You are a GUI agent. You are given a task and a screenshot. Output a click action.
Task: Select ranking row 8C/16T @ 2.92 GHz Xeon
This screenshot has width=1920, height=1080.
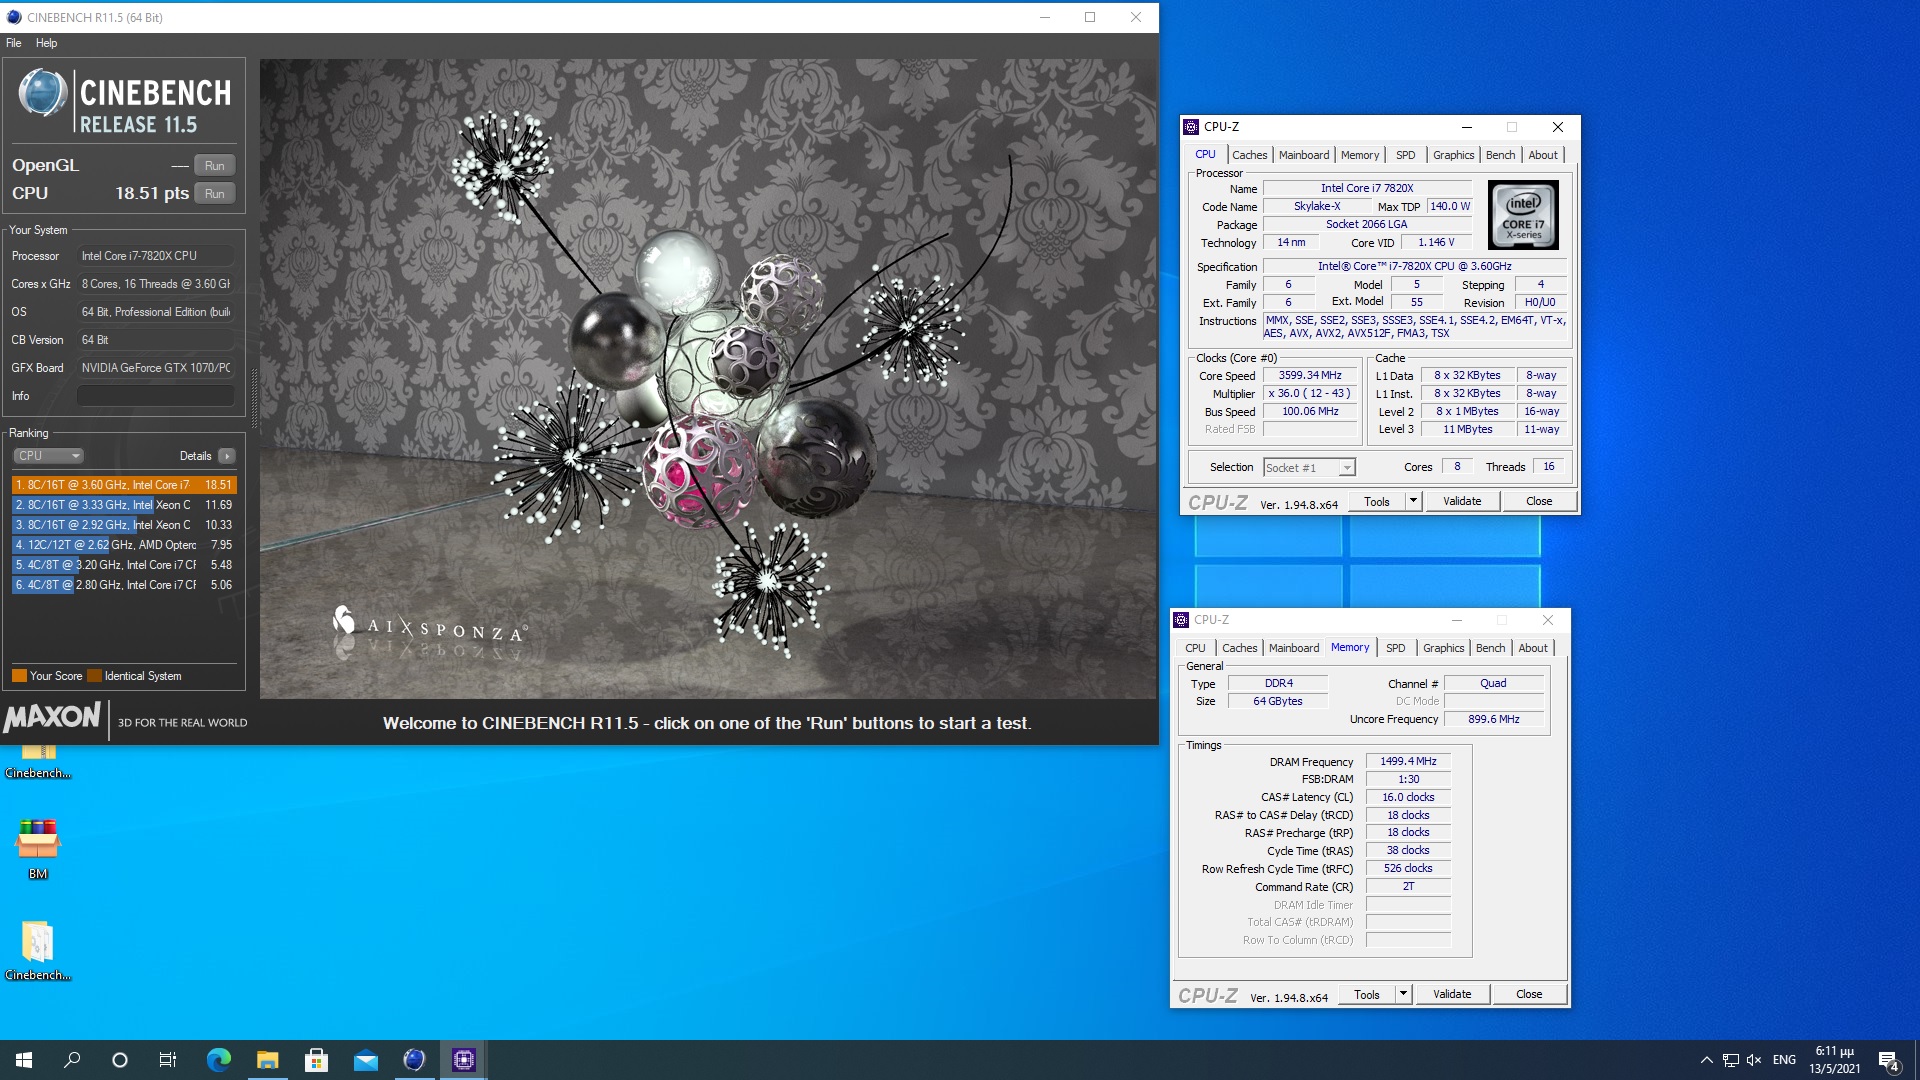(x=124, y=525)
